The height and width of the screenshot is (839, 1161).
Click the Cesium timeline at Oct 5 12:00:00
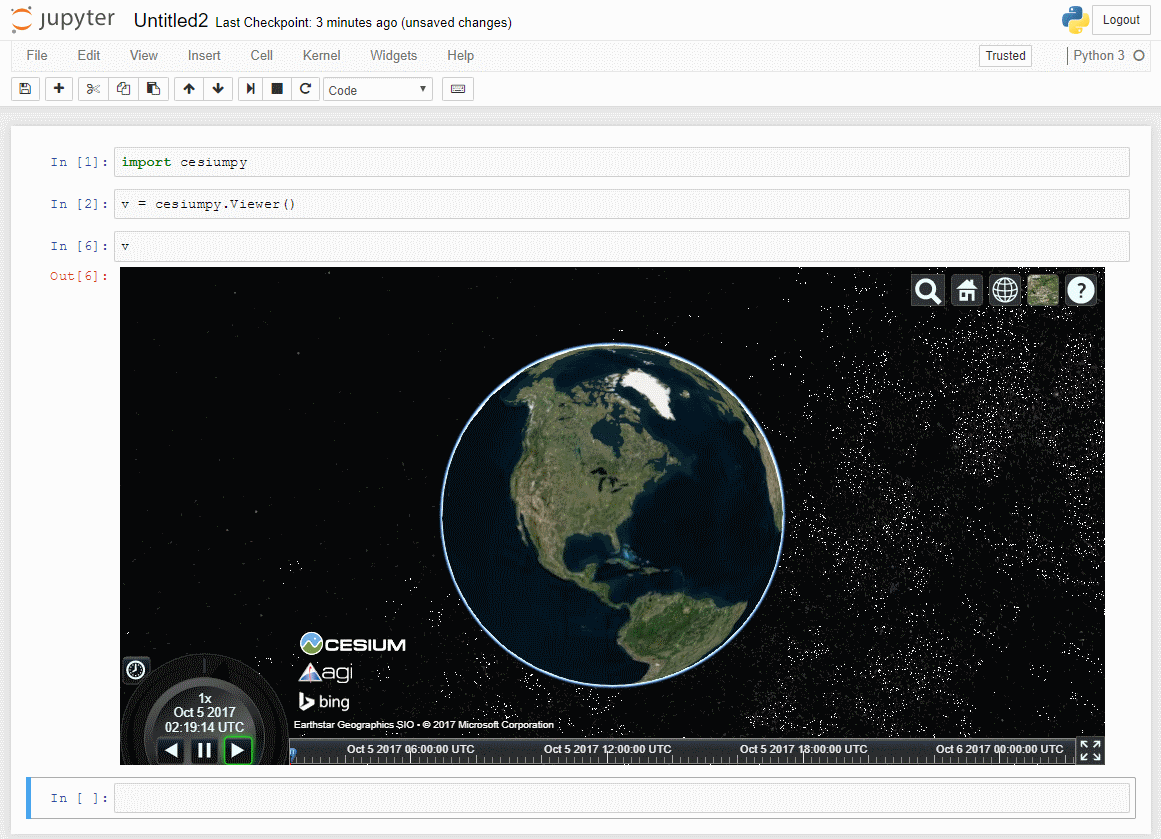tap(606, 752)
